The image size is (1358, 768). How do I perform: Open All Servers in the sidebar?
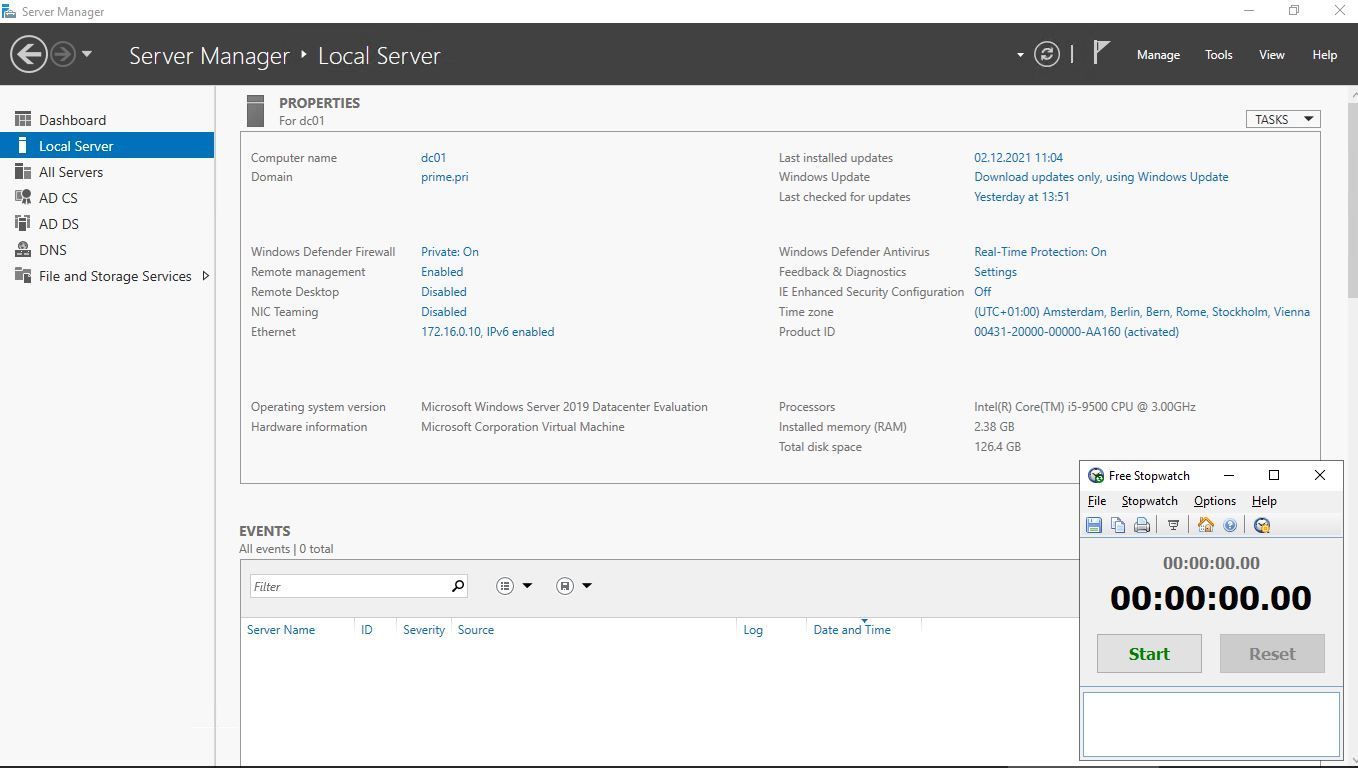(71, 172)
